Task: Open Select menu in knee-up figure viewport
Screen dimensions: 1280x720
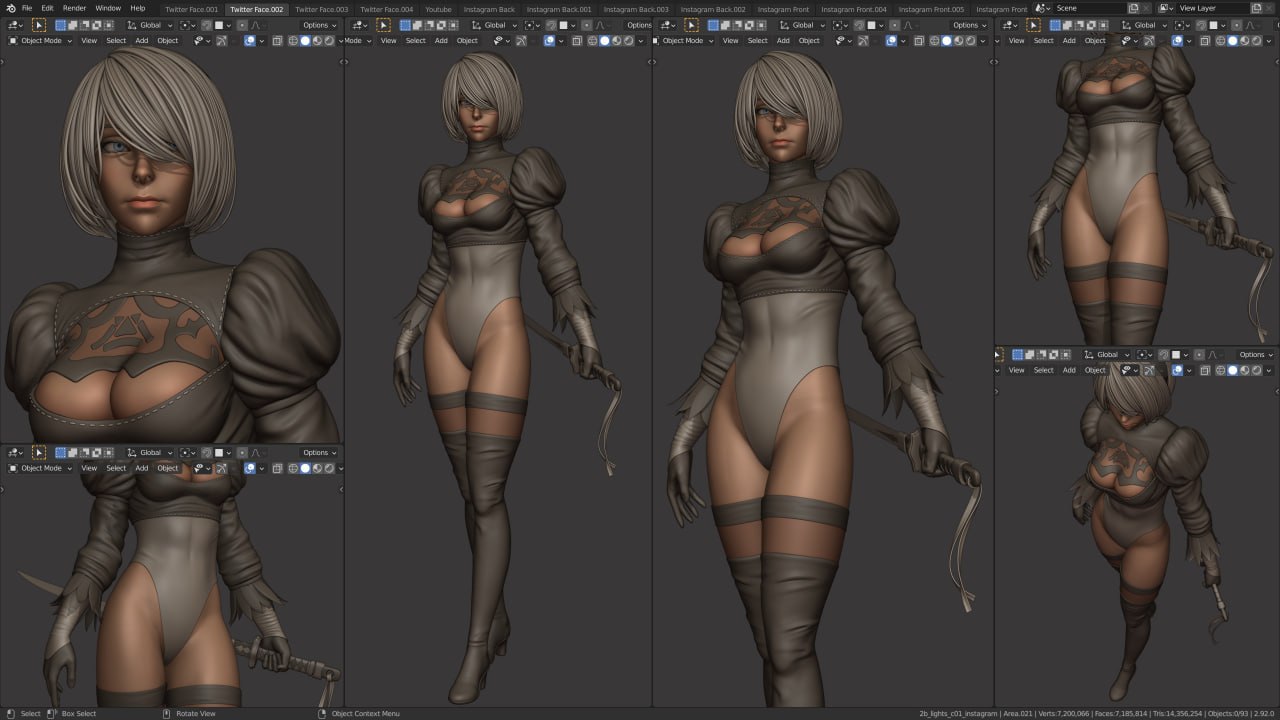Action: tap(758, 41)
